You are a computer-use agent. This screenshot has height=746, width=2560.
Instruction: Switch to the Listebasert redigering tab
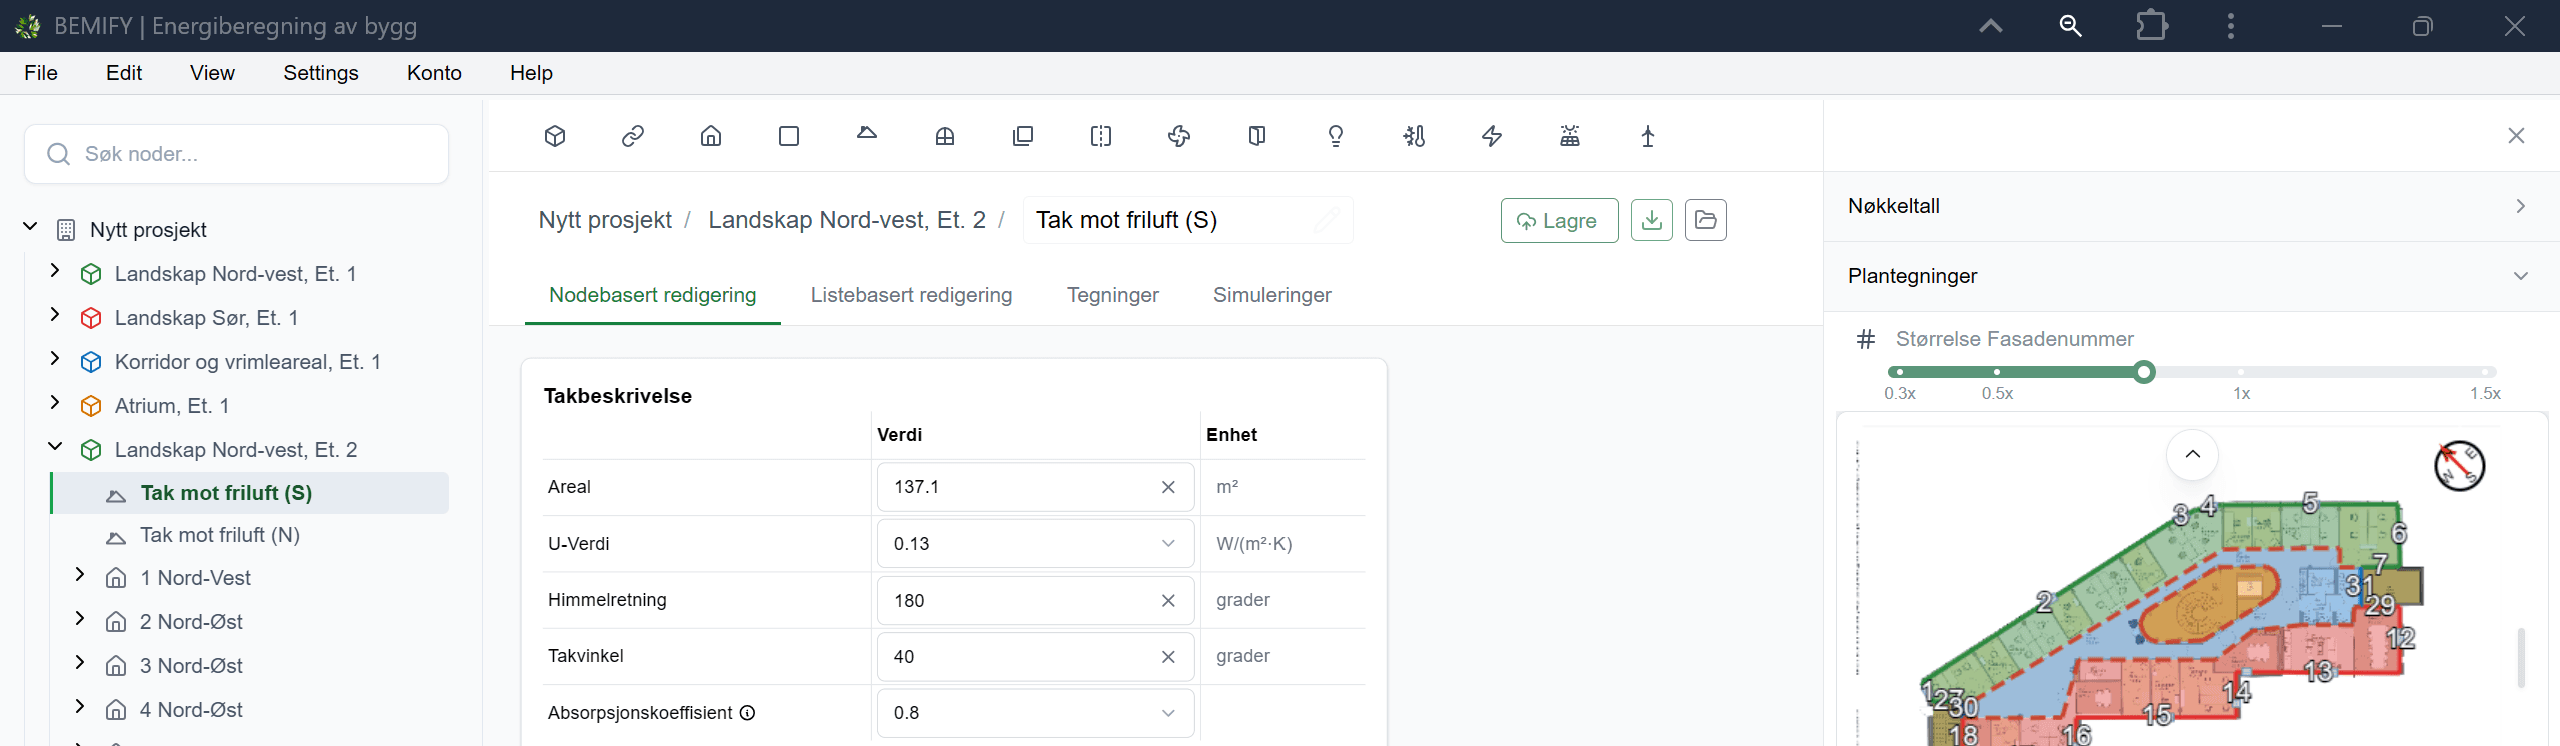pos(911,295)
